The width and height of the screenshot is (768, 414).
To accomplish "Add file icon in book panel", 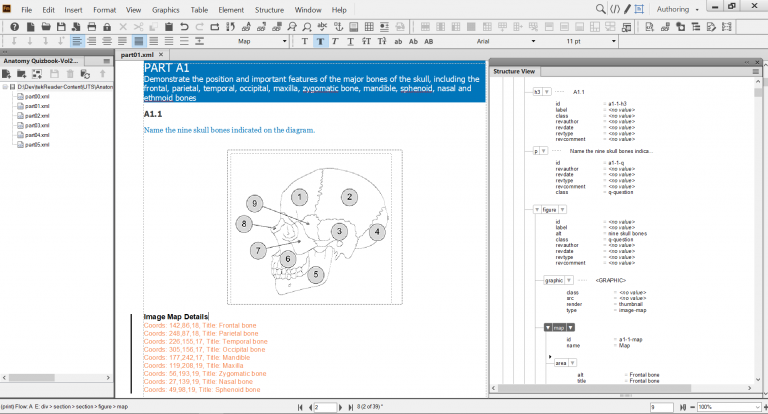I will tap(6, 74).
